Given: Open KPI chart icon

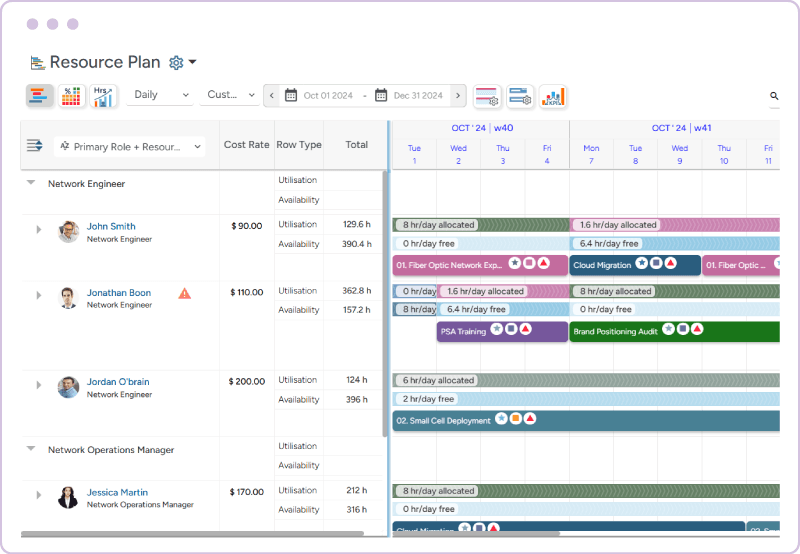Looking at the screenshot, I should 553,96.
